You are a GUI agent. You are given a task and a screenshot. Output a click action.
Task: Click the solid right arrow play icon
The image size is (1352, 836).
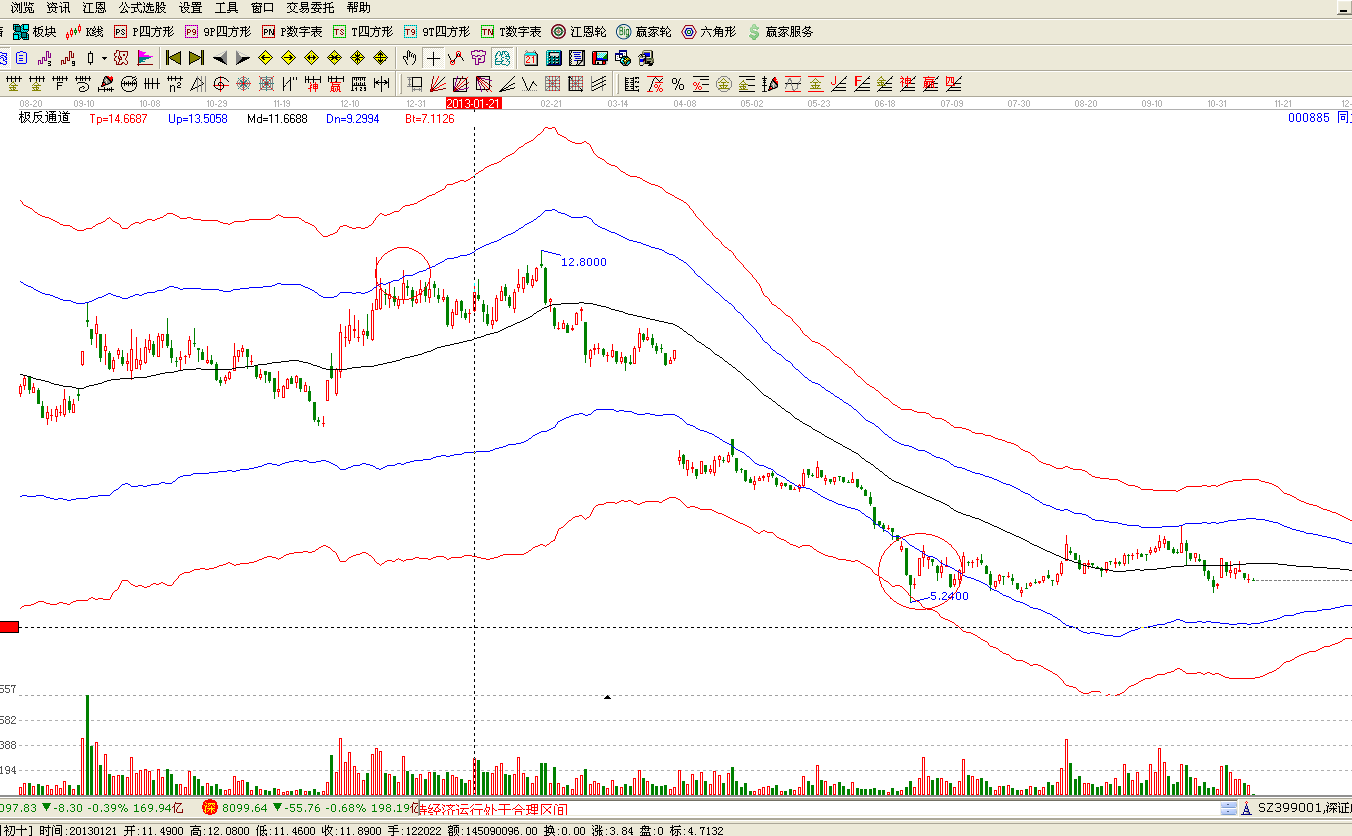[243, 58]
